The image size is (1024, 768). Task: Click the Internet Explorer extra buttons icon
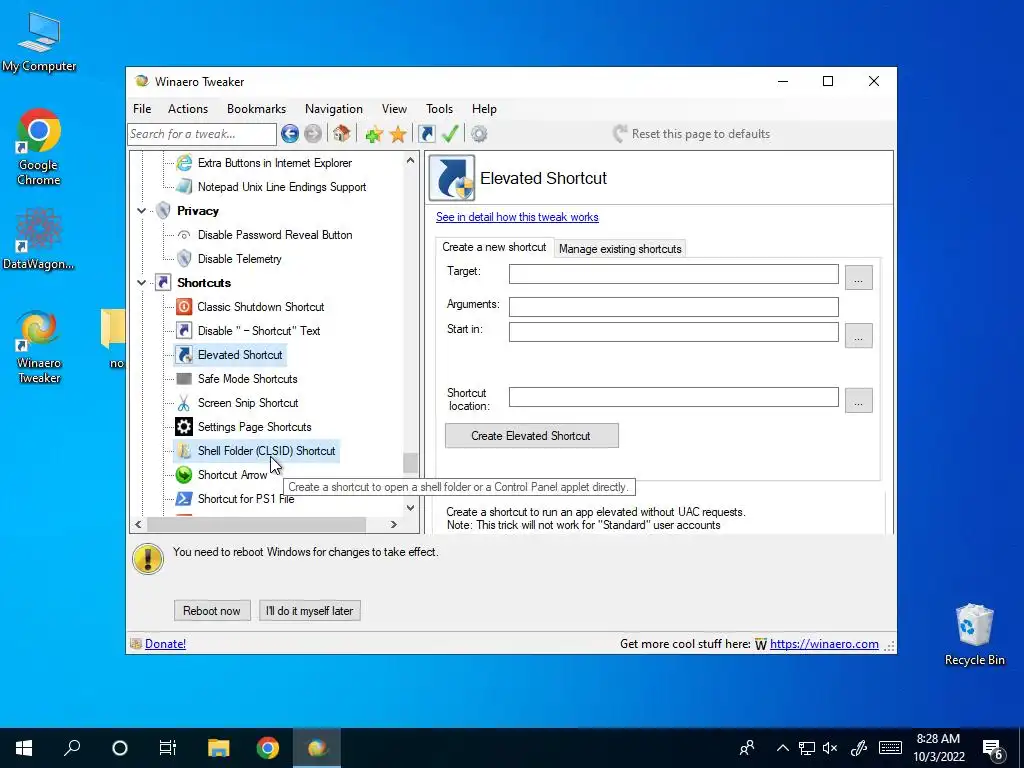pyautogui.click(x=184, y=163)
